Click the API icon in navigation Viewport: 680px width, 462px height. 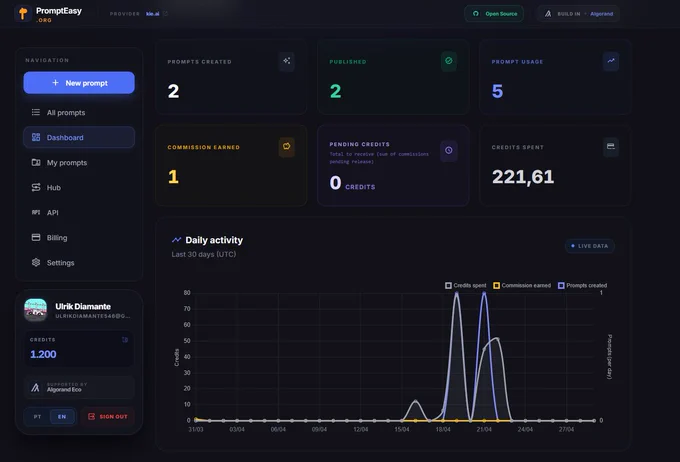36,212
